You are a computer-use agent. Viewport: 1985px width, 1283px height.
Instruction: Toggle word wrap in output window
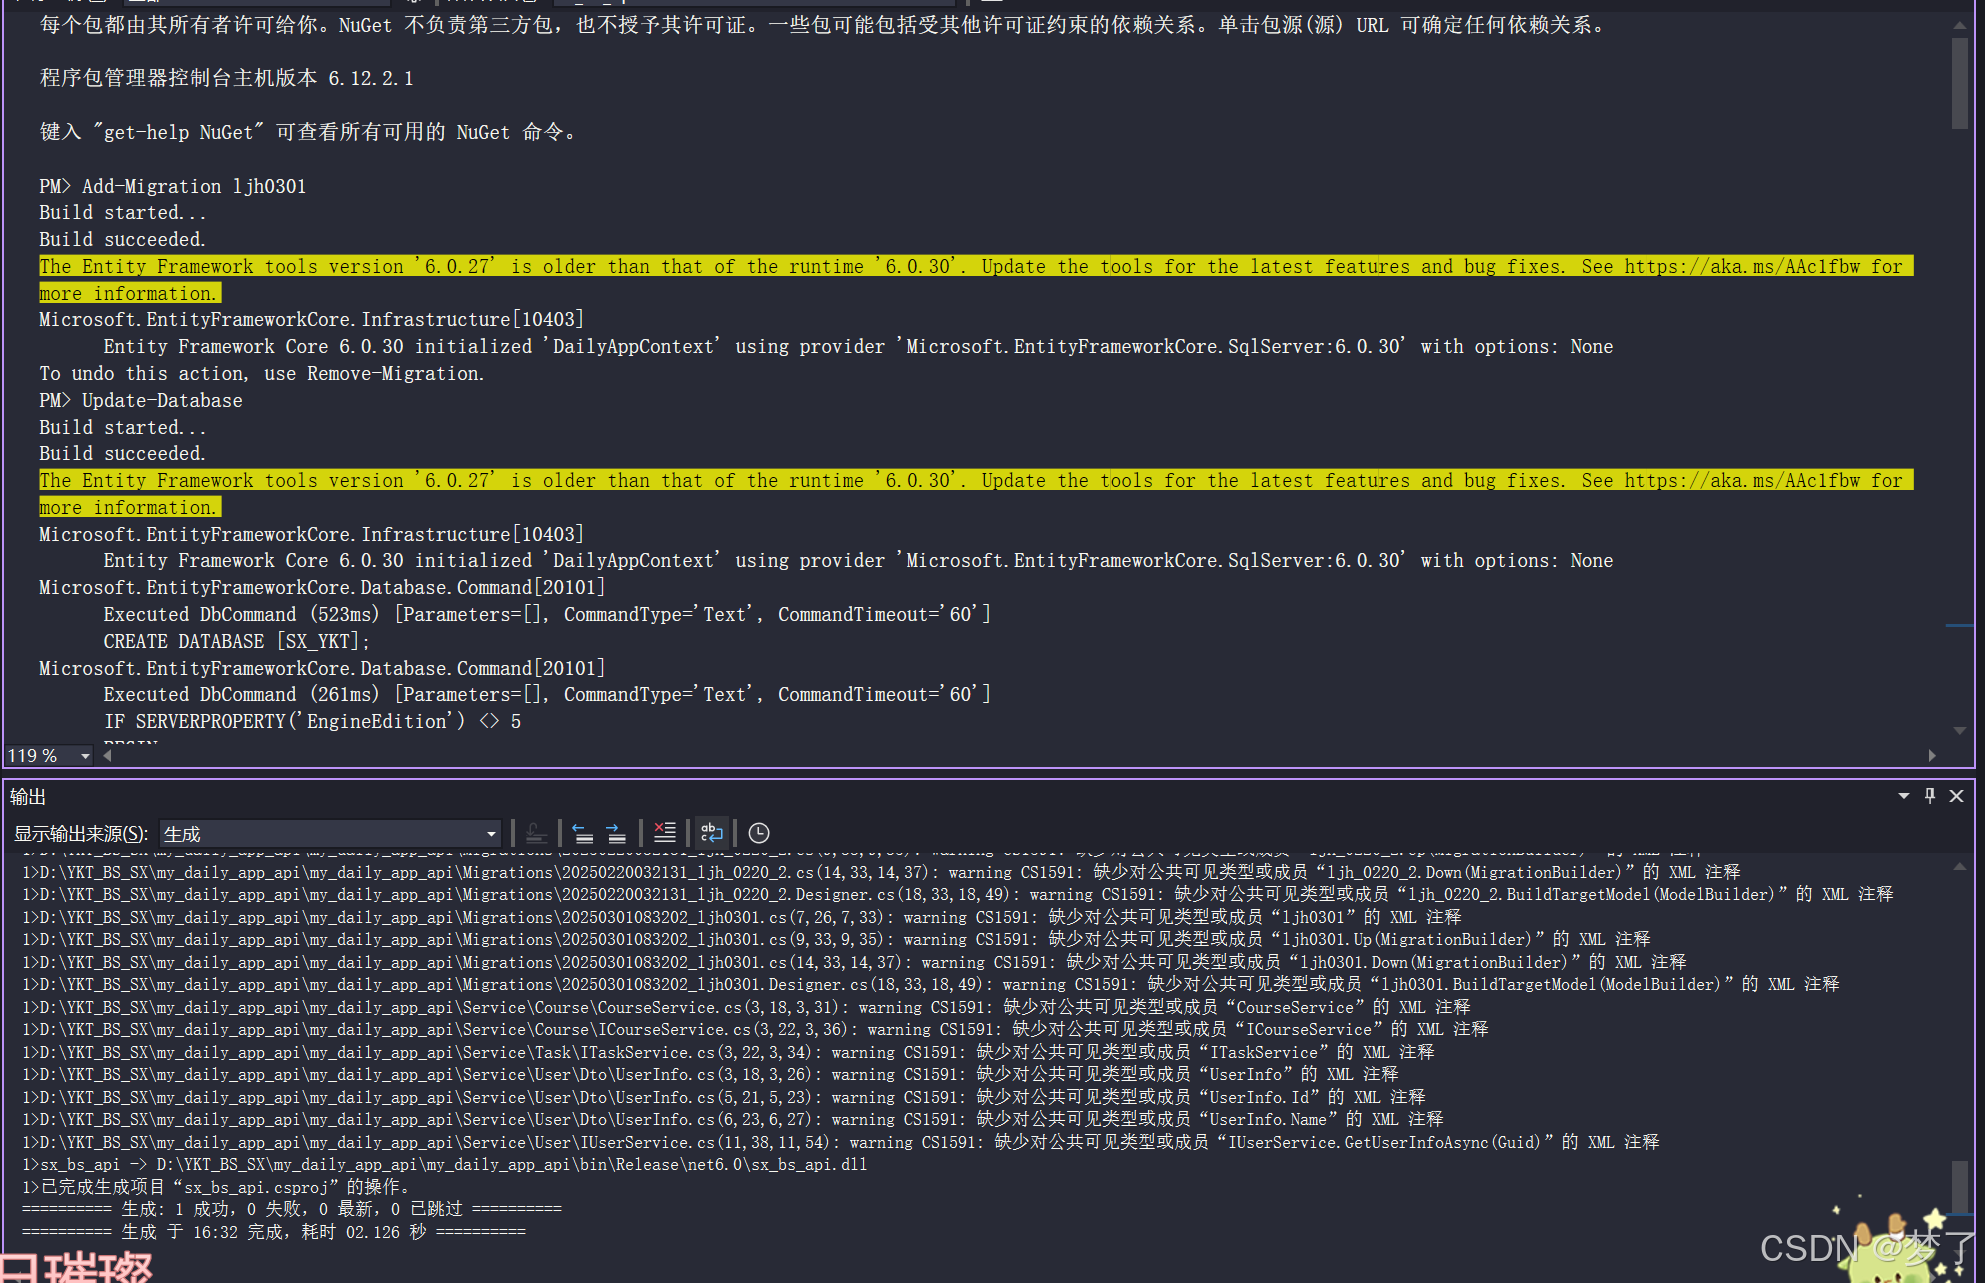711,833
